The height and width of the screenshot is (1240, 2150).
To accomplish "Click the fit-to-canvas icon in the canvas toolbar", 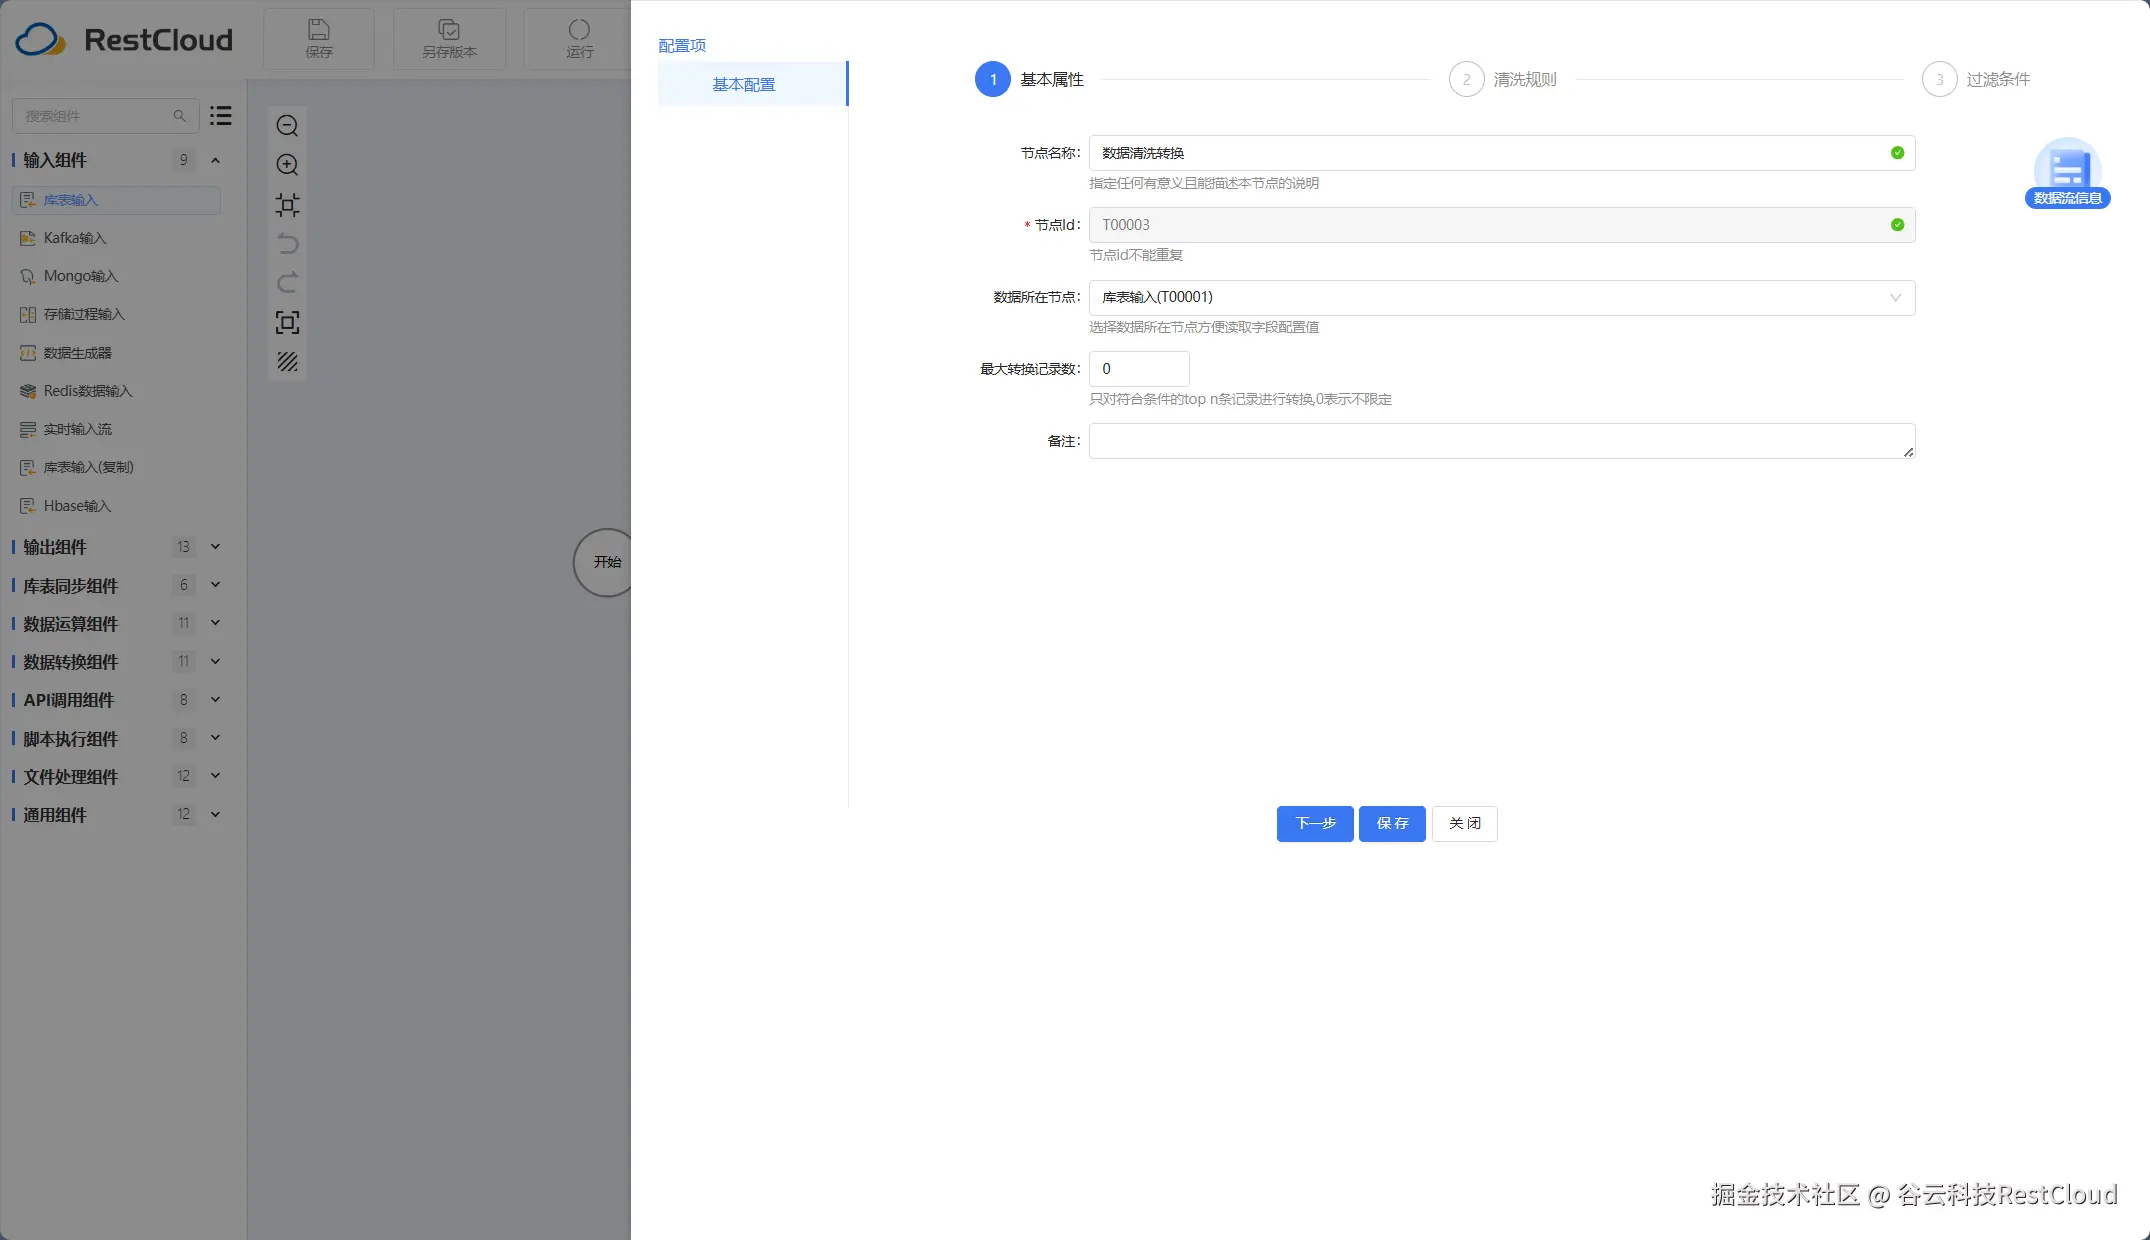I will pos(287,205).
